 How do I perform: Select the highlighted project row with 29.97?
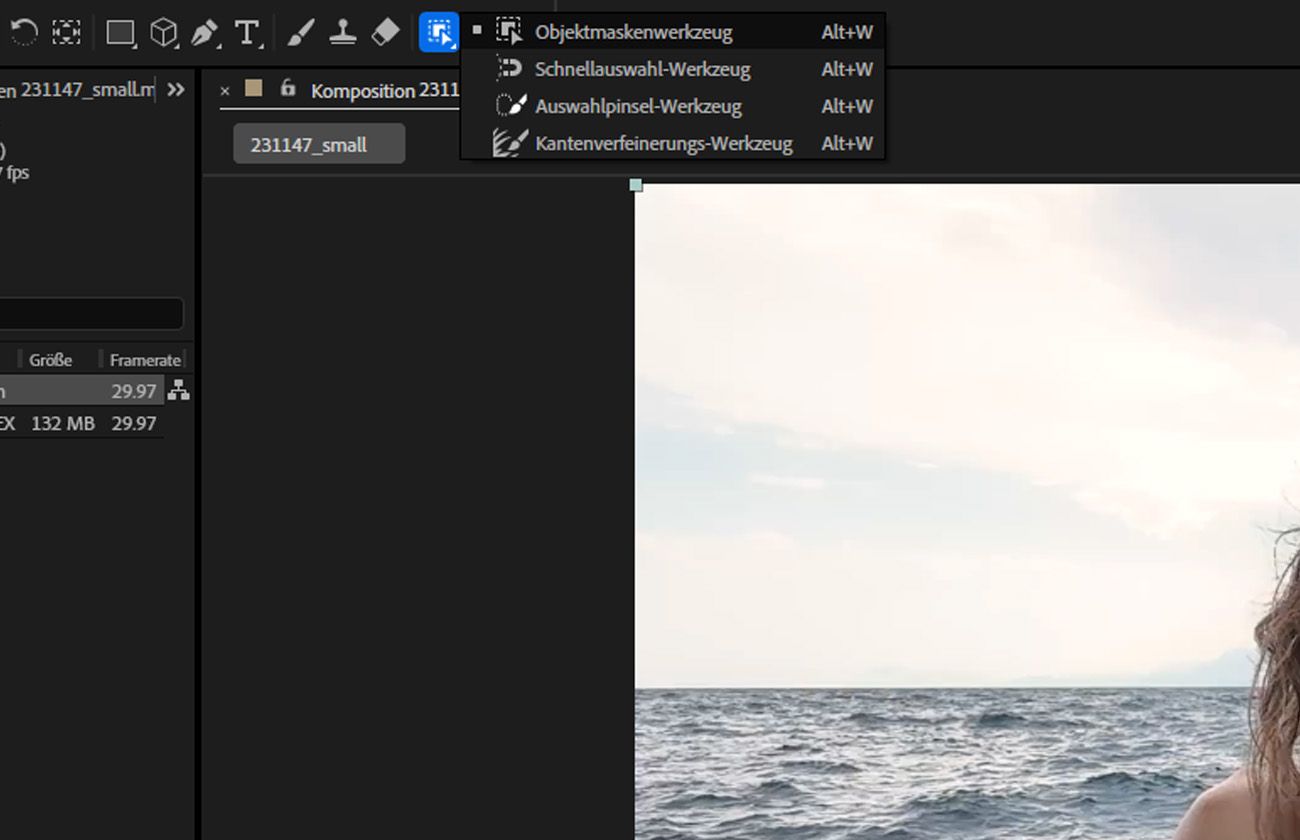click(x=82, y=391)
